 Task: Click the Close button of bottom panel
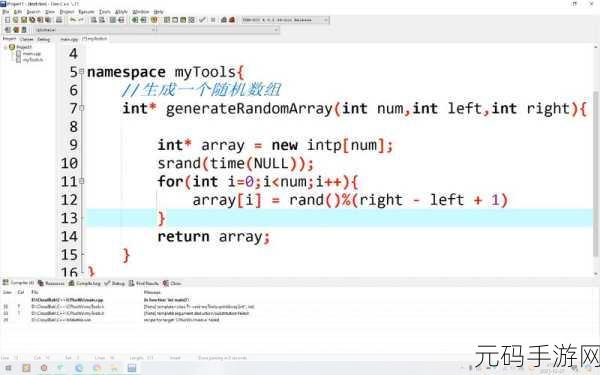click(x=172, y=283)
